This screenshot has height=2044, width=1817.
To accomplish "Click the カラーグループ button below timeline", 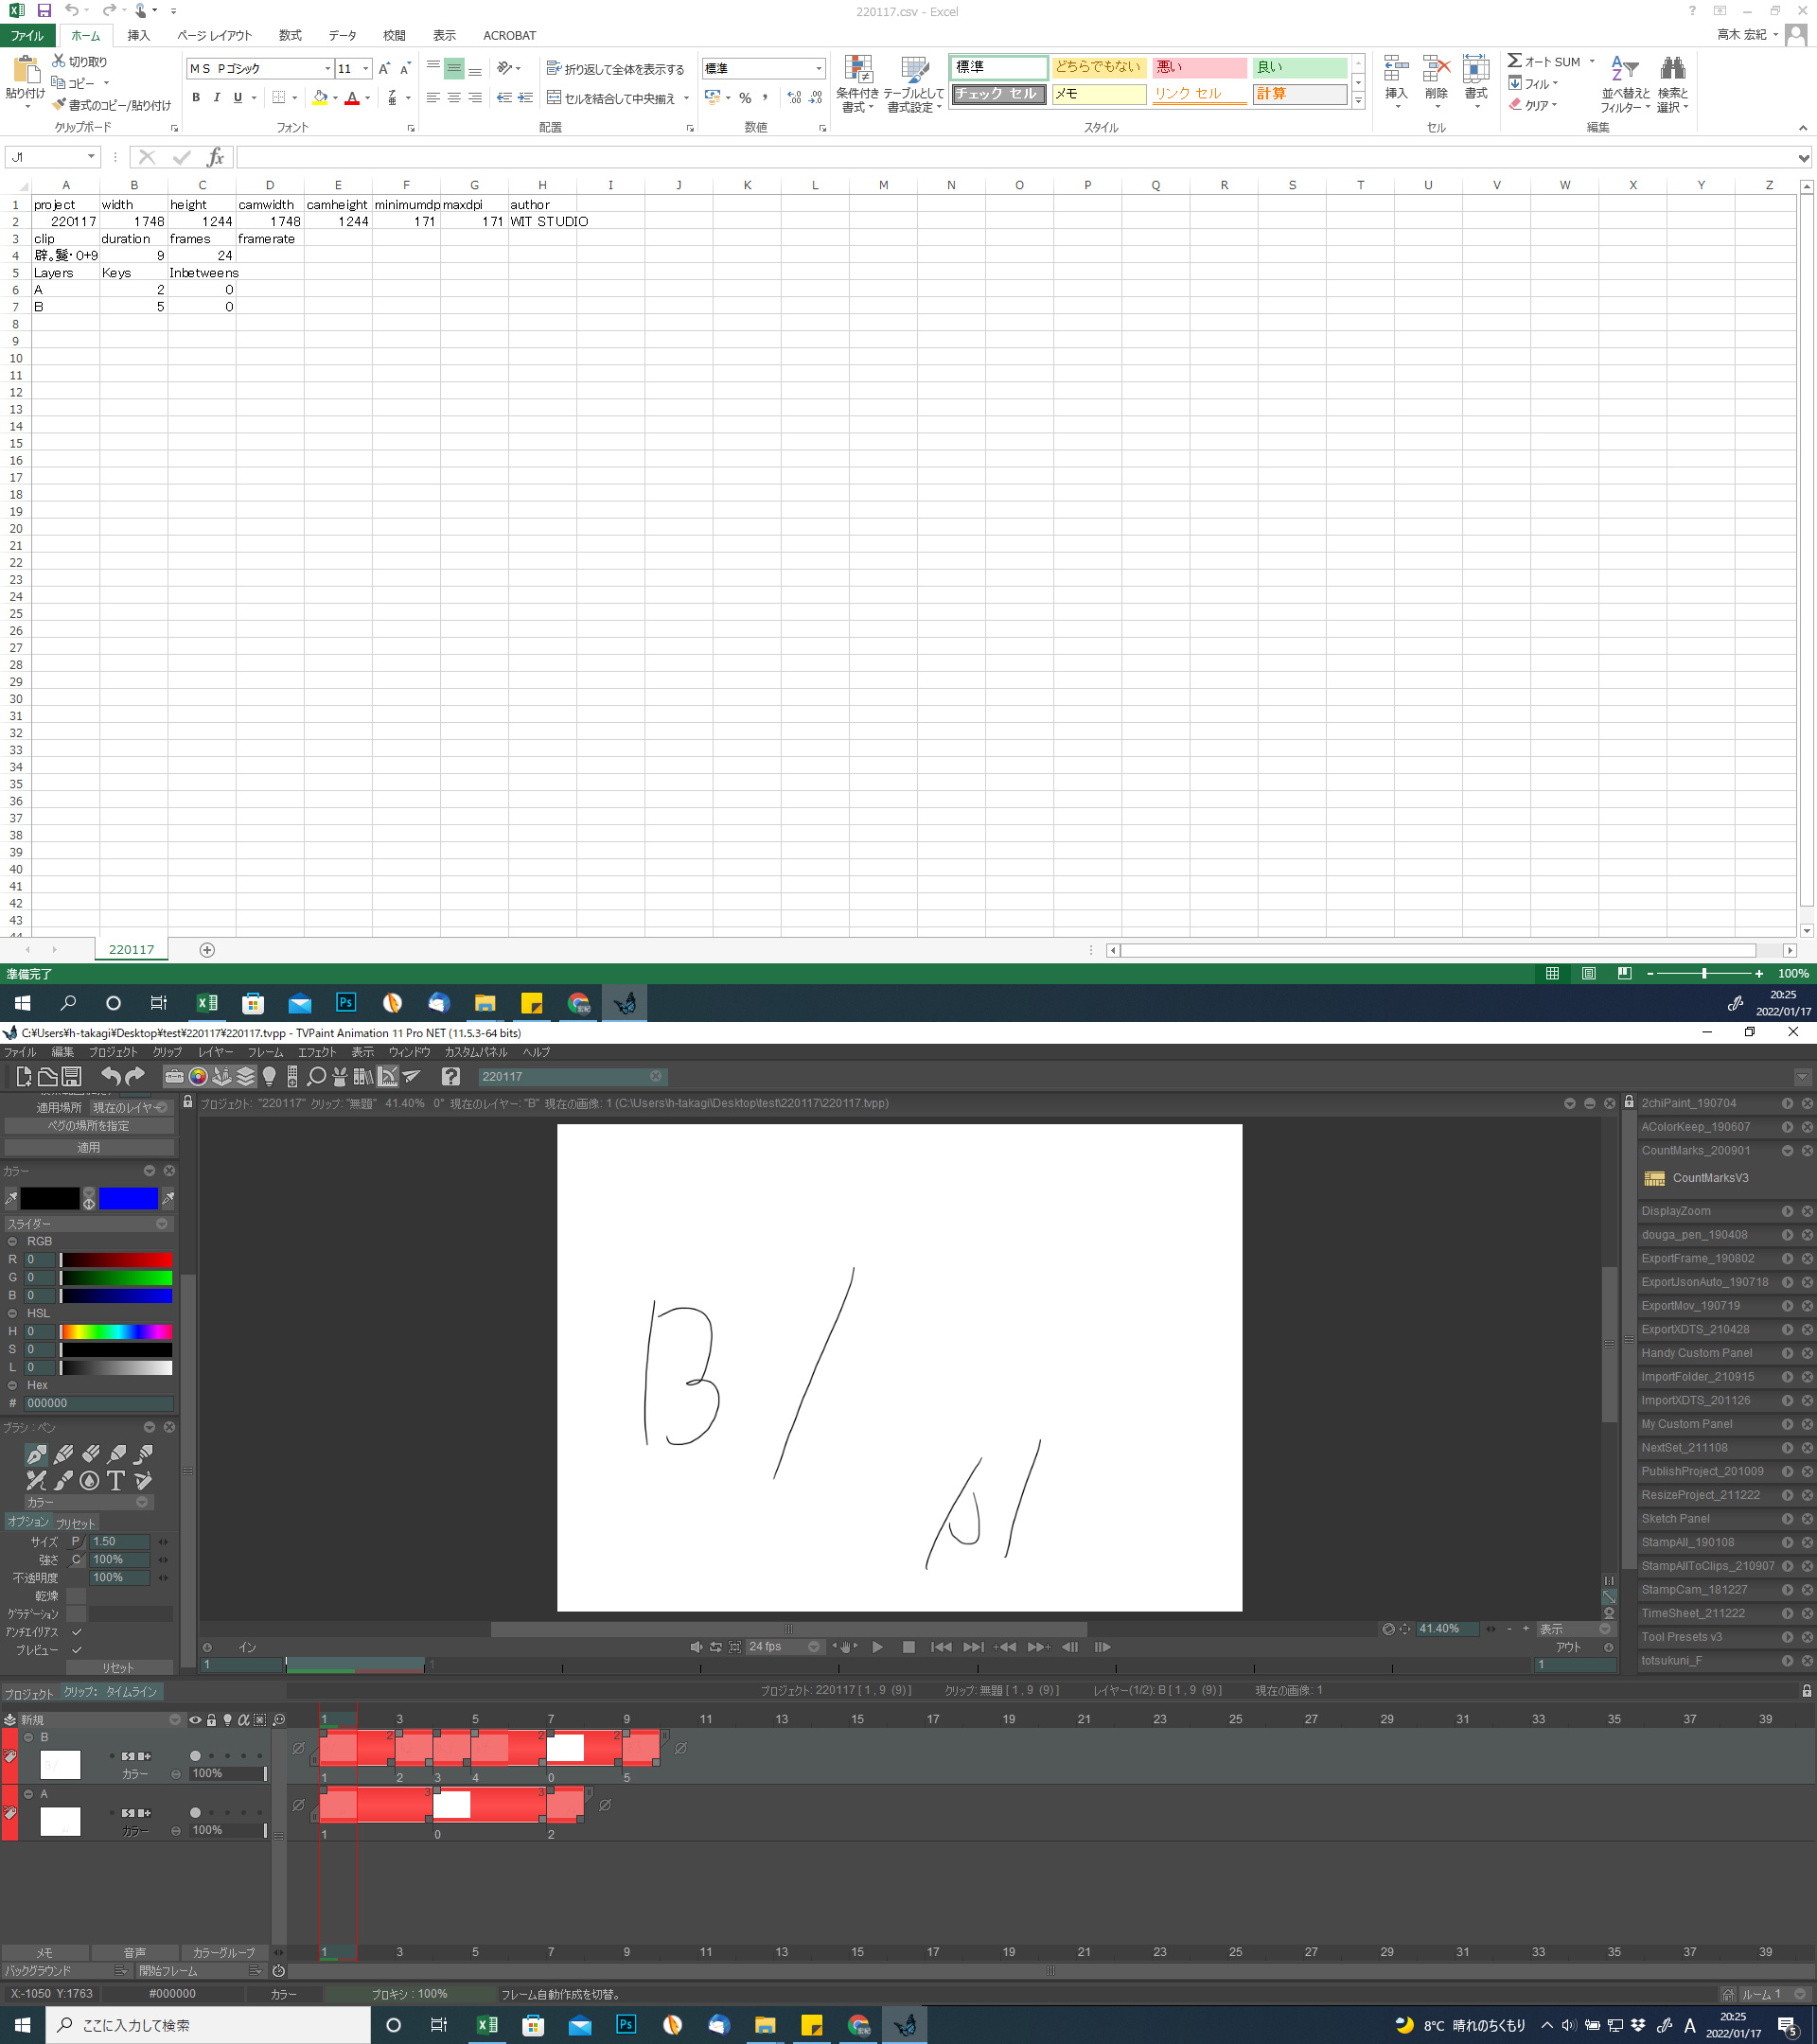I will click(x=223, y=1952).
